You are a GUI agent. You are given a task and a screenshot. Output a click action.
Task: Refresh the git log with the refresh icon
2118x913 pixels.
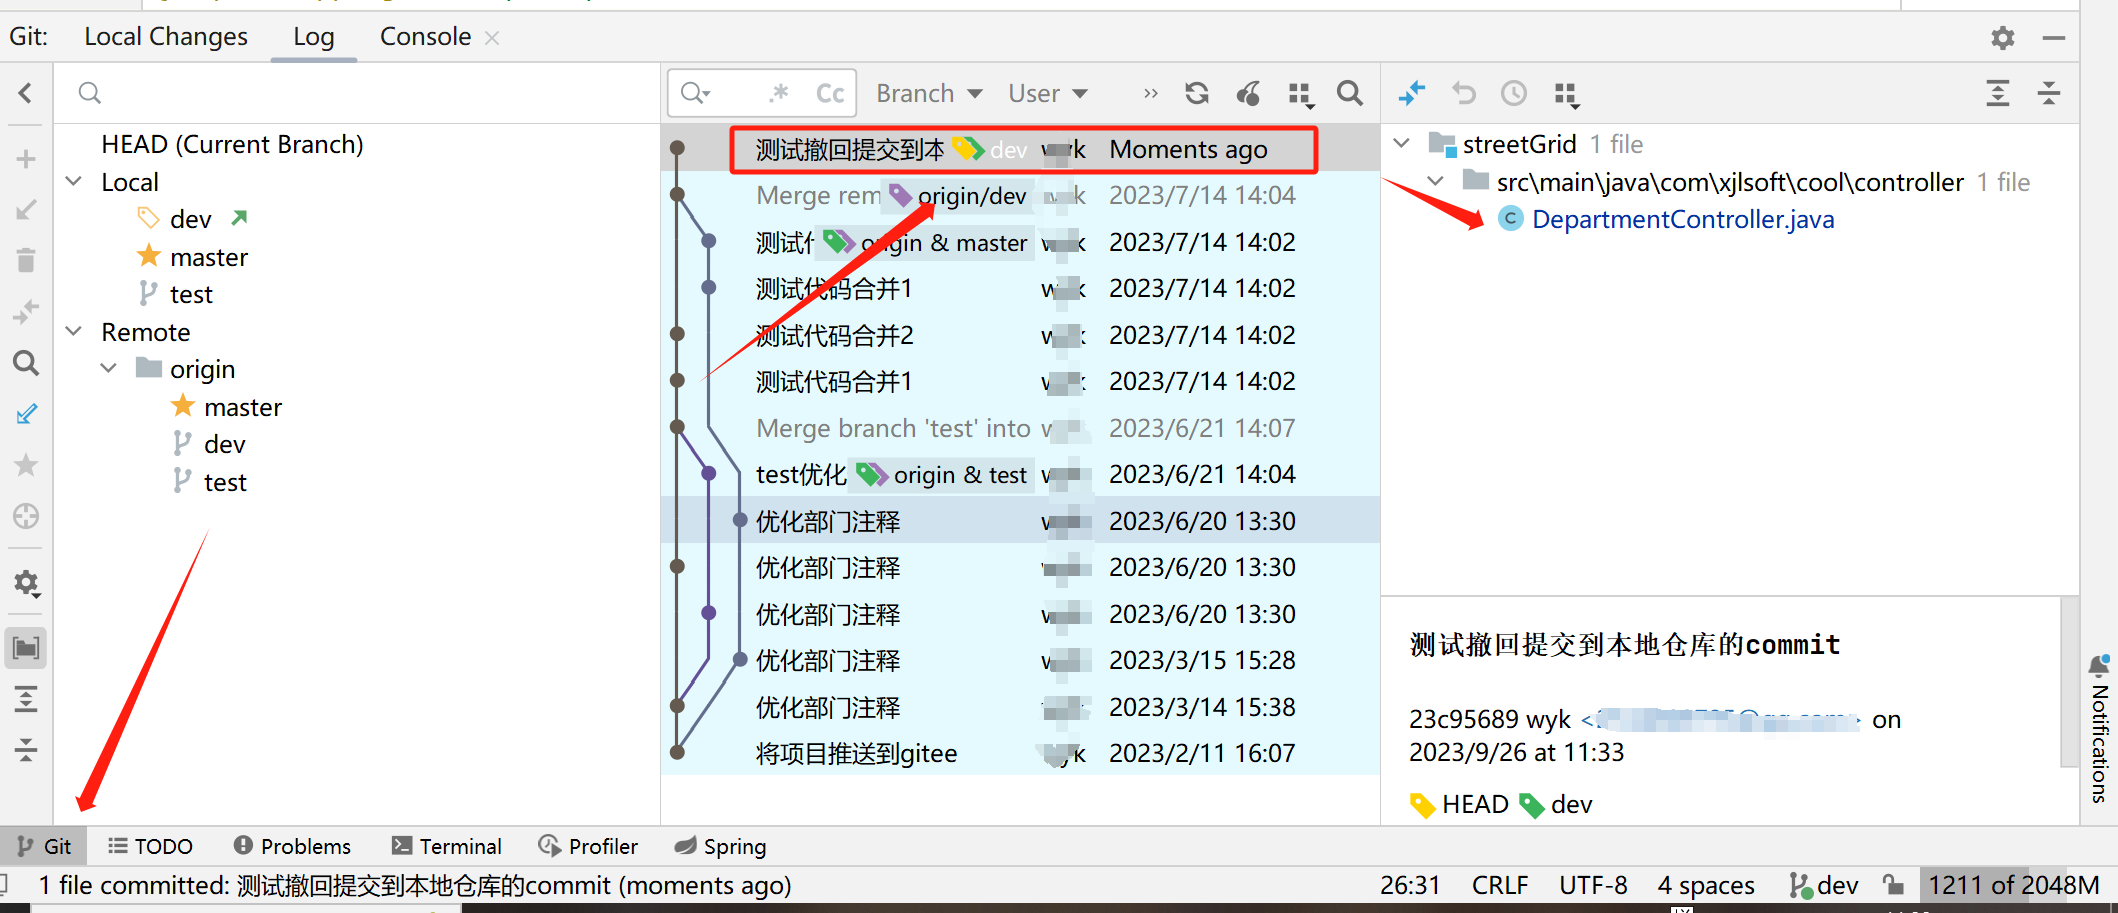pos(1196,92)
